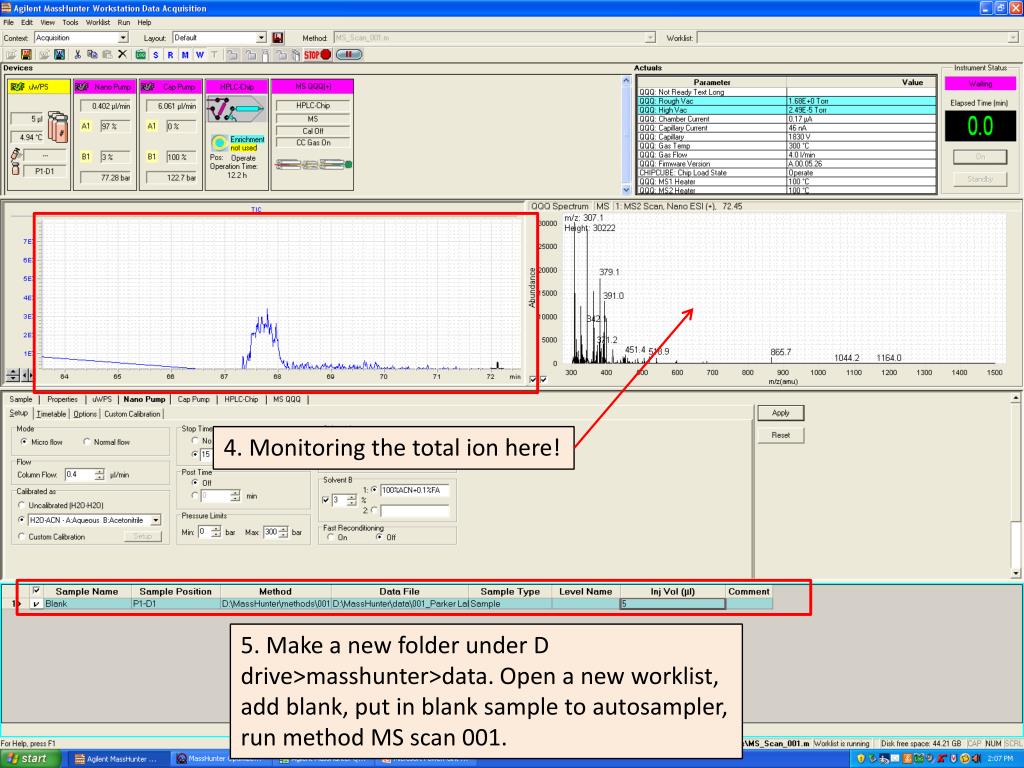Click the blue W toolbar icon

pyautogui.click(x=199, y=54)
